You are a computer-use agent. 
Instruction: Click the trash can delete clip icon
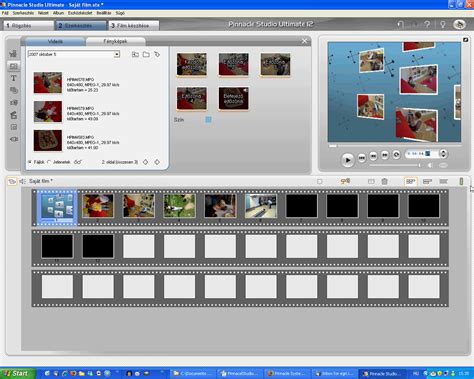[x=384, y=181]
